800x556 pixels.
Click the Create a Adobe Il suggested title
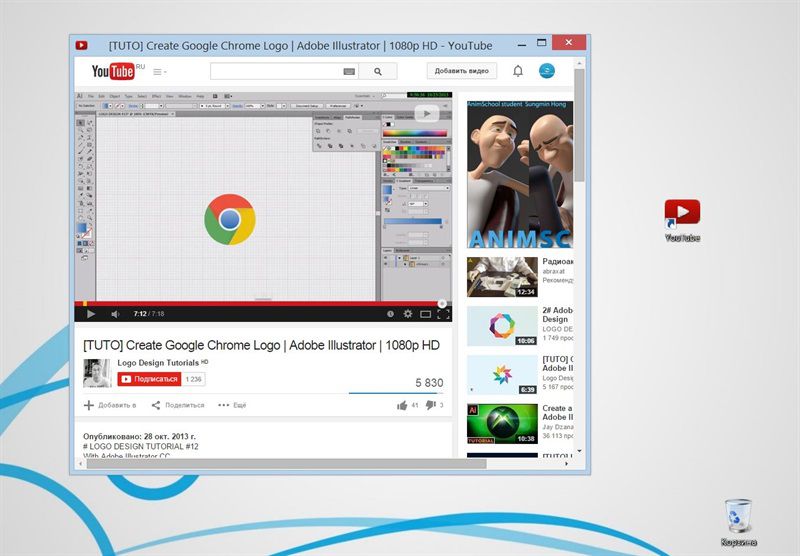(558, 413)
